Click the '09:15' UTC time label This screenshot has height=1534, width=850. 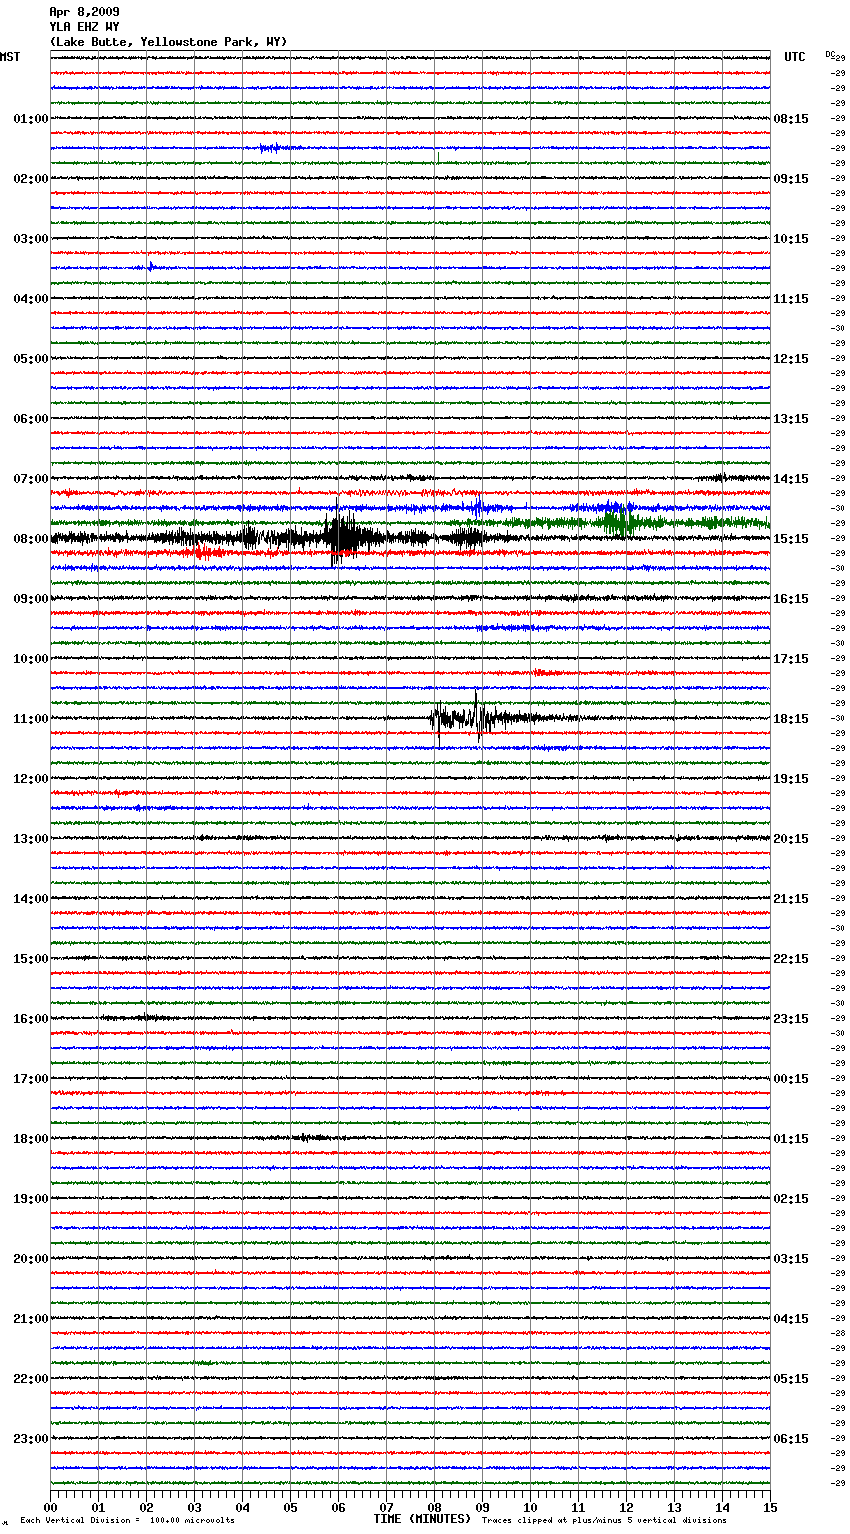click(791, 179)
